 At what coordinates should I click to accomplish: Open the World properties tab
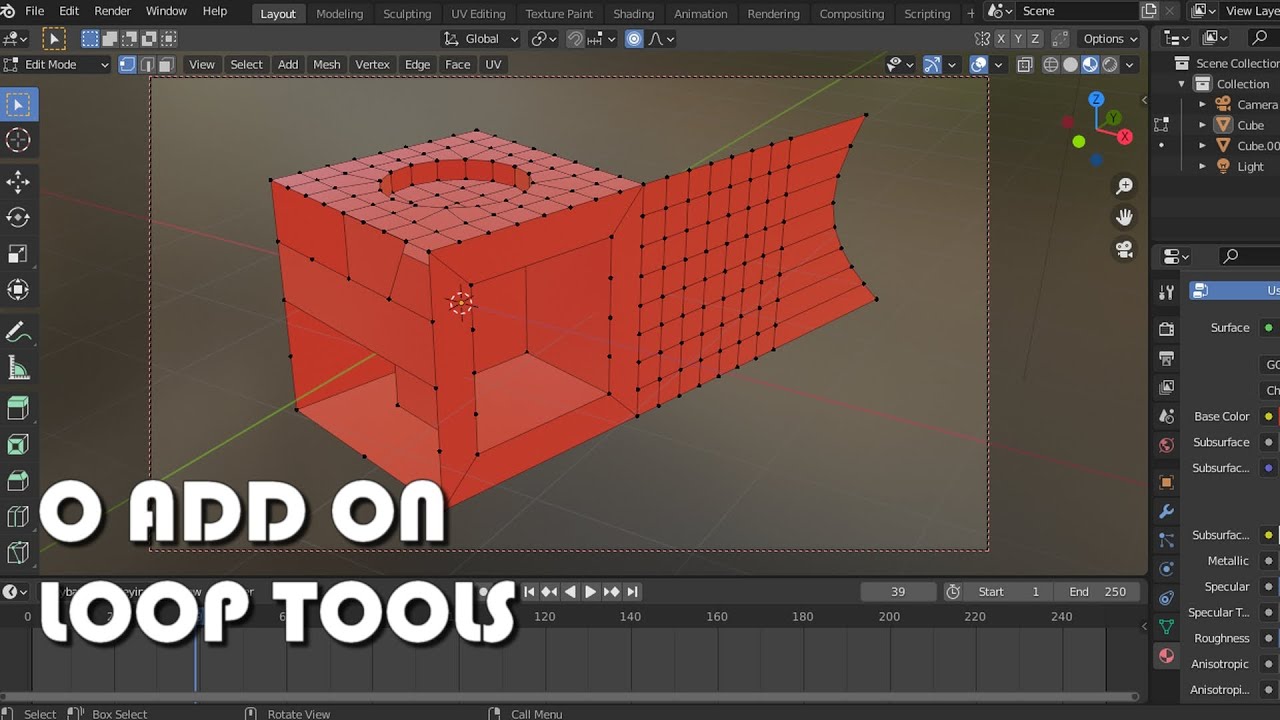(x=1166, y=445)
